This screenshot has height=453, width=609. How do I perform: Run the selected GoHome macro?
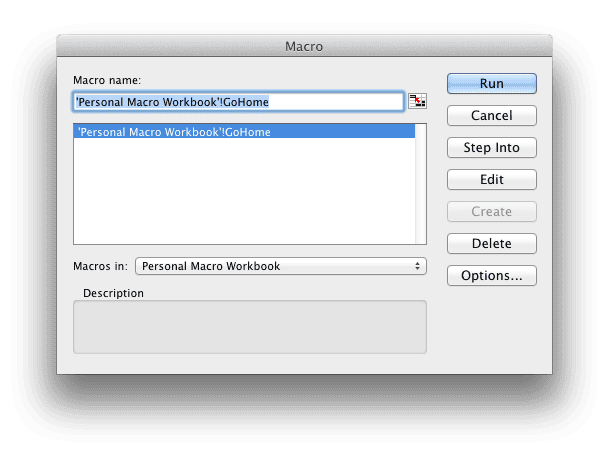click(491, 84)
